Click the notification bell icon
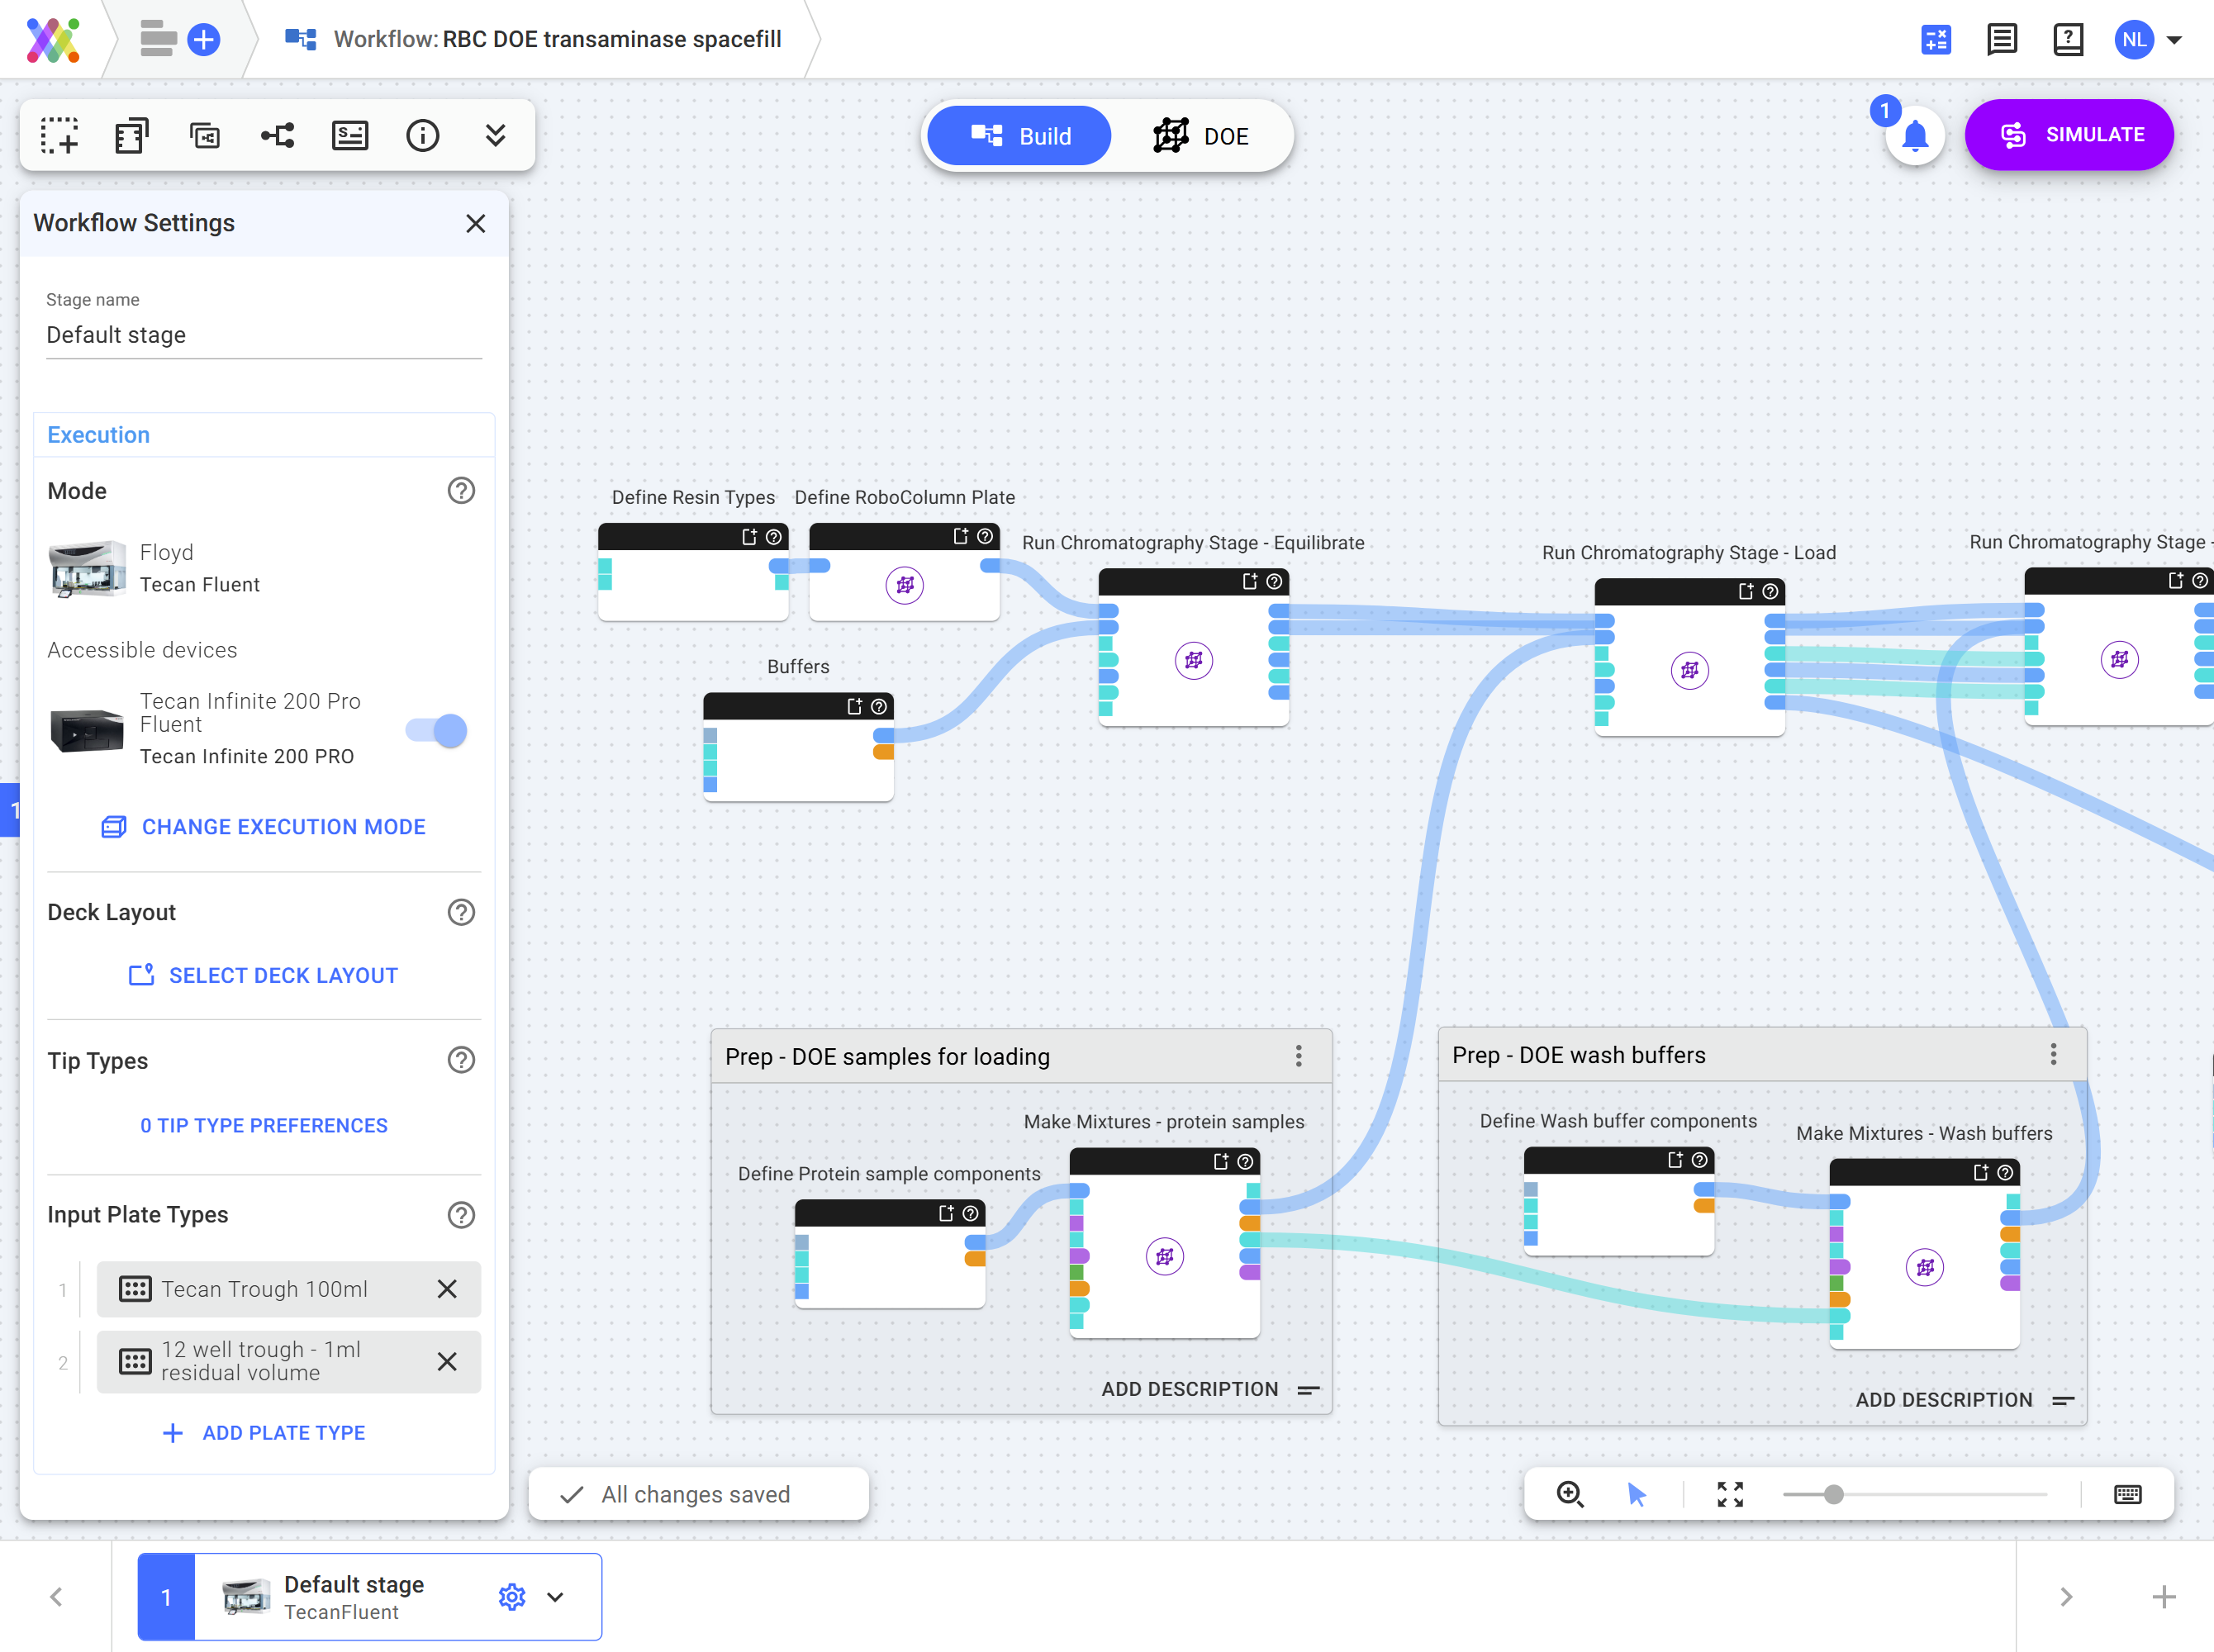 pos(1914,136)
